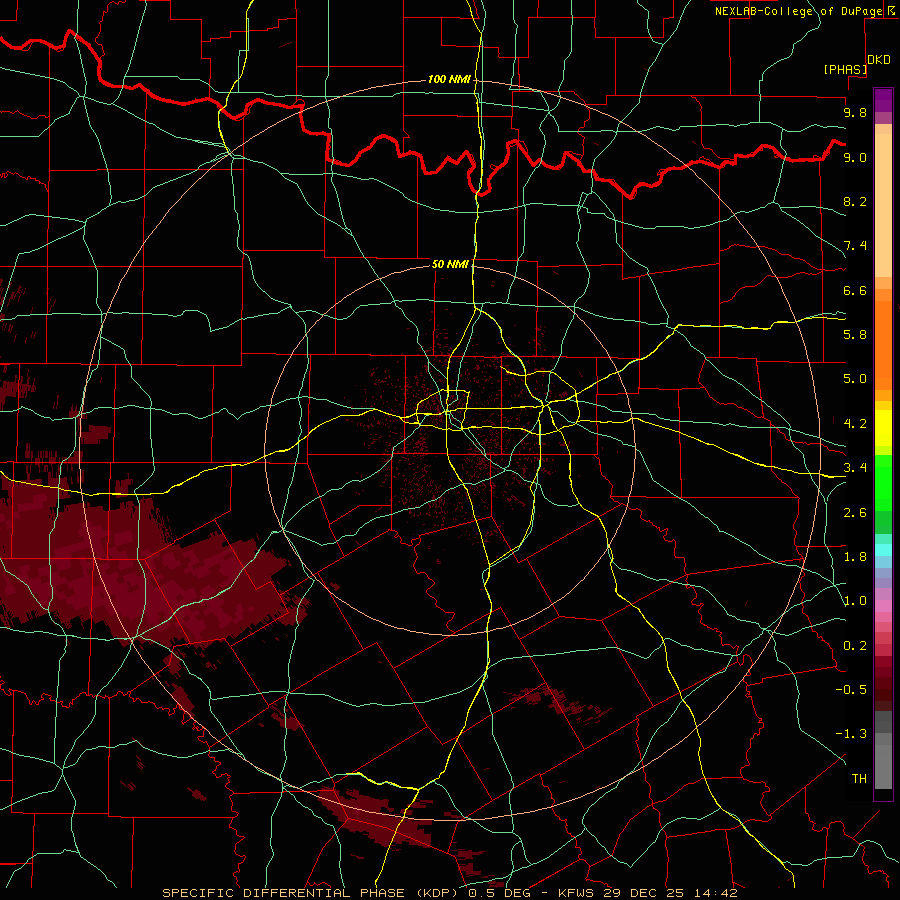Click the "SPECIFIC DIFFERENTIAL PHASE (KDP)" caption
This screenshot has height=900, width=900.
coord(312,893)
